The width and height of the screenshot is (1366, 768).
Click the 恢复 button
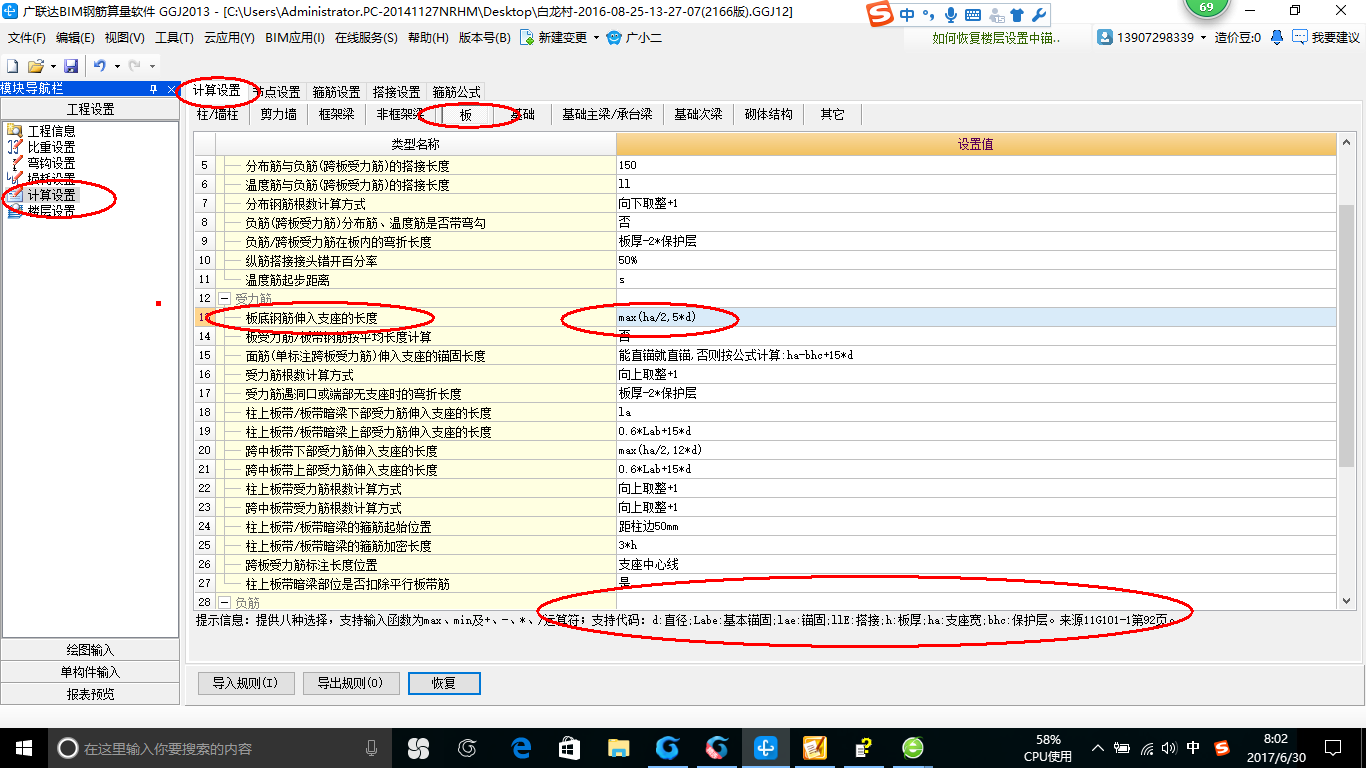(x=444, y=683)
